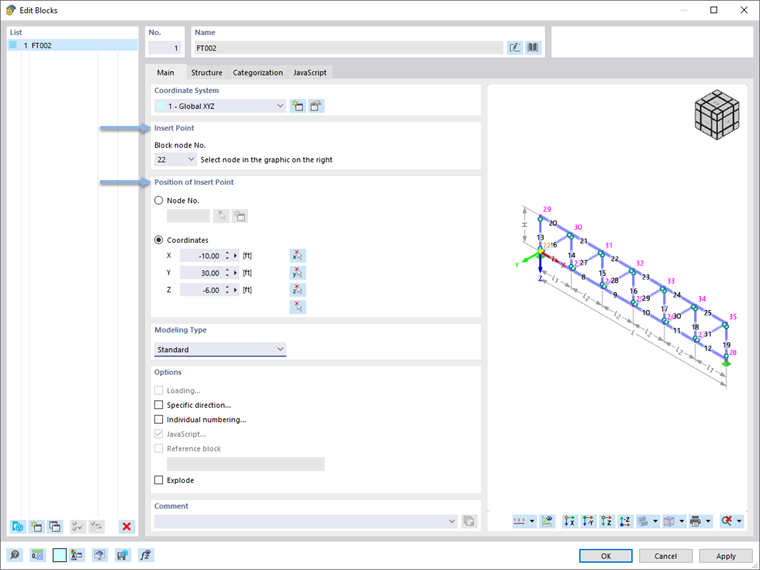Edit the selected coordinate system icon
The image size is (760, 570).
click(316, 106)
